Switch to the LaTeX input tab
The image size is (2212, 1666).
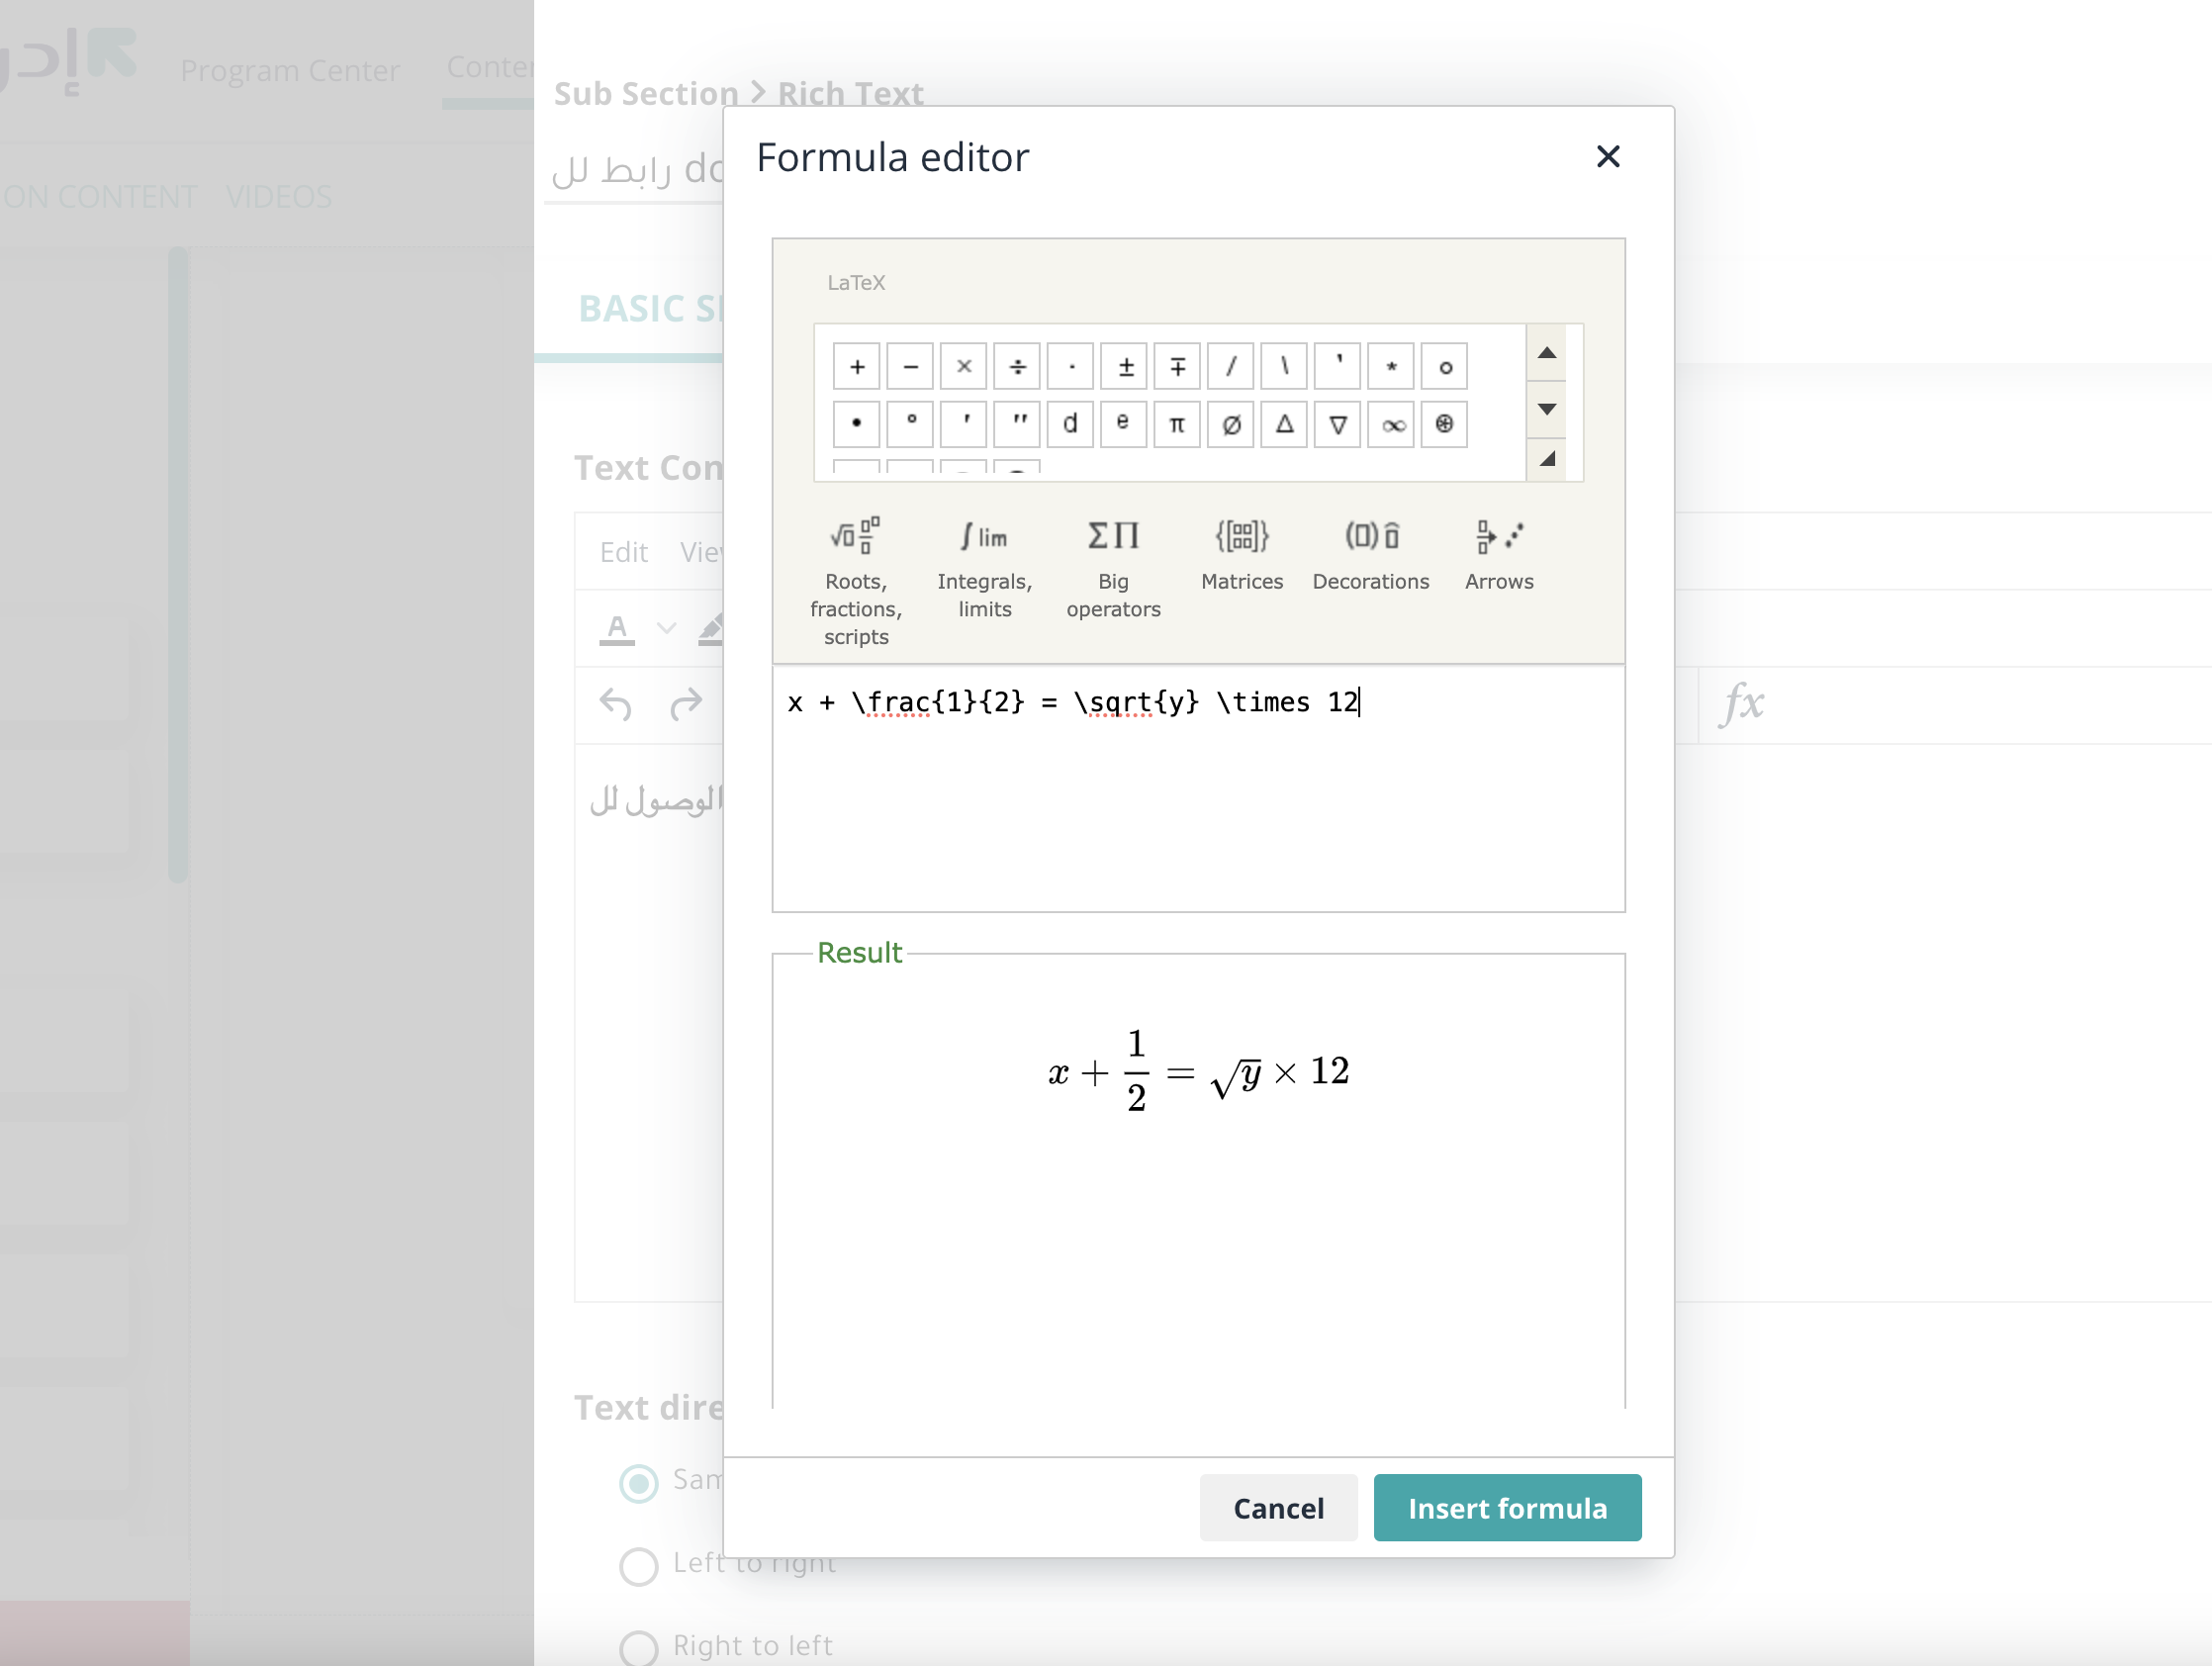(860, 282)
